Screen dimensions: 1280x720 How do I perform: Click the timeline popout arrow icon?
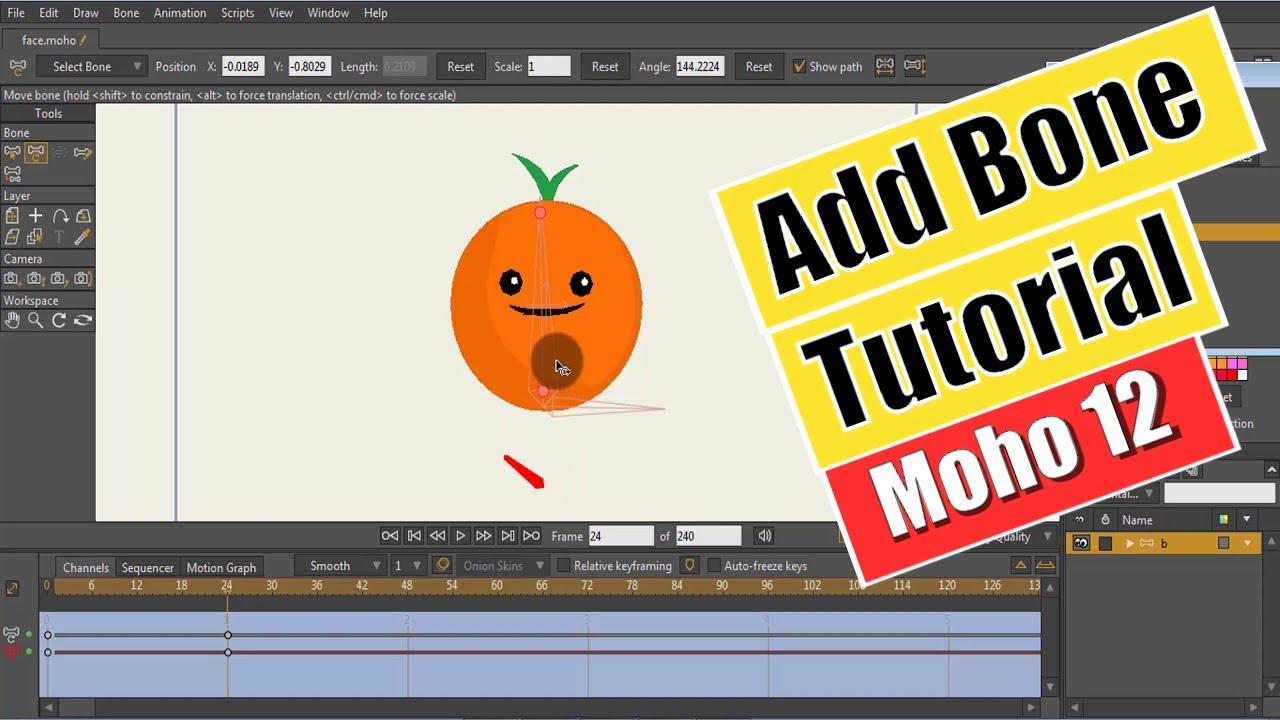(12, 588)
